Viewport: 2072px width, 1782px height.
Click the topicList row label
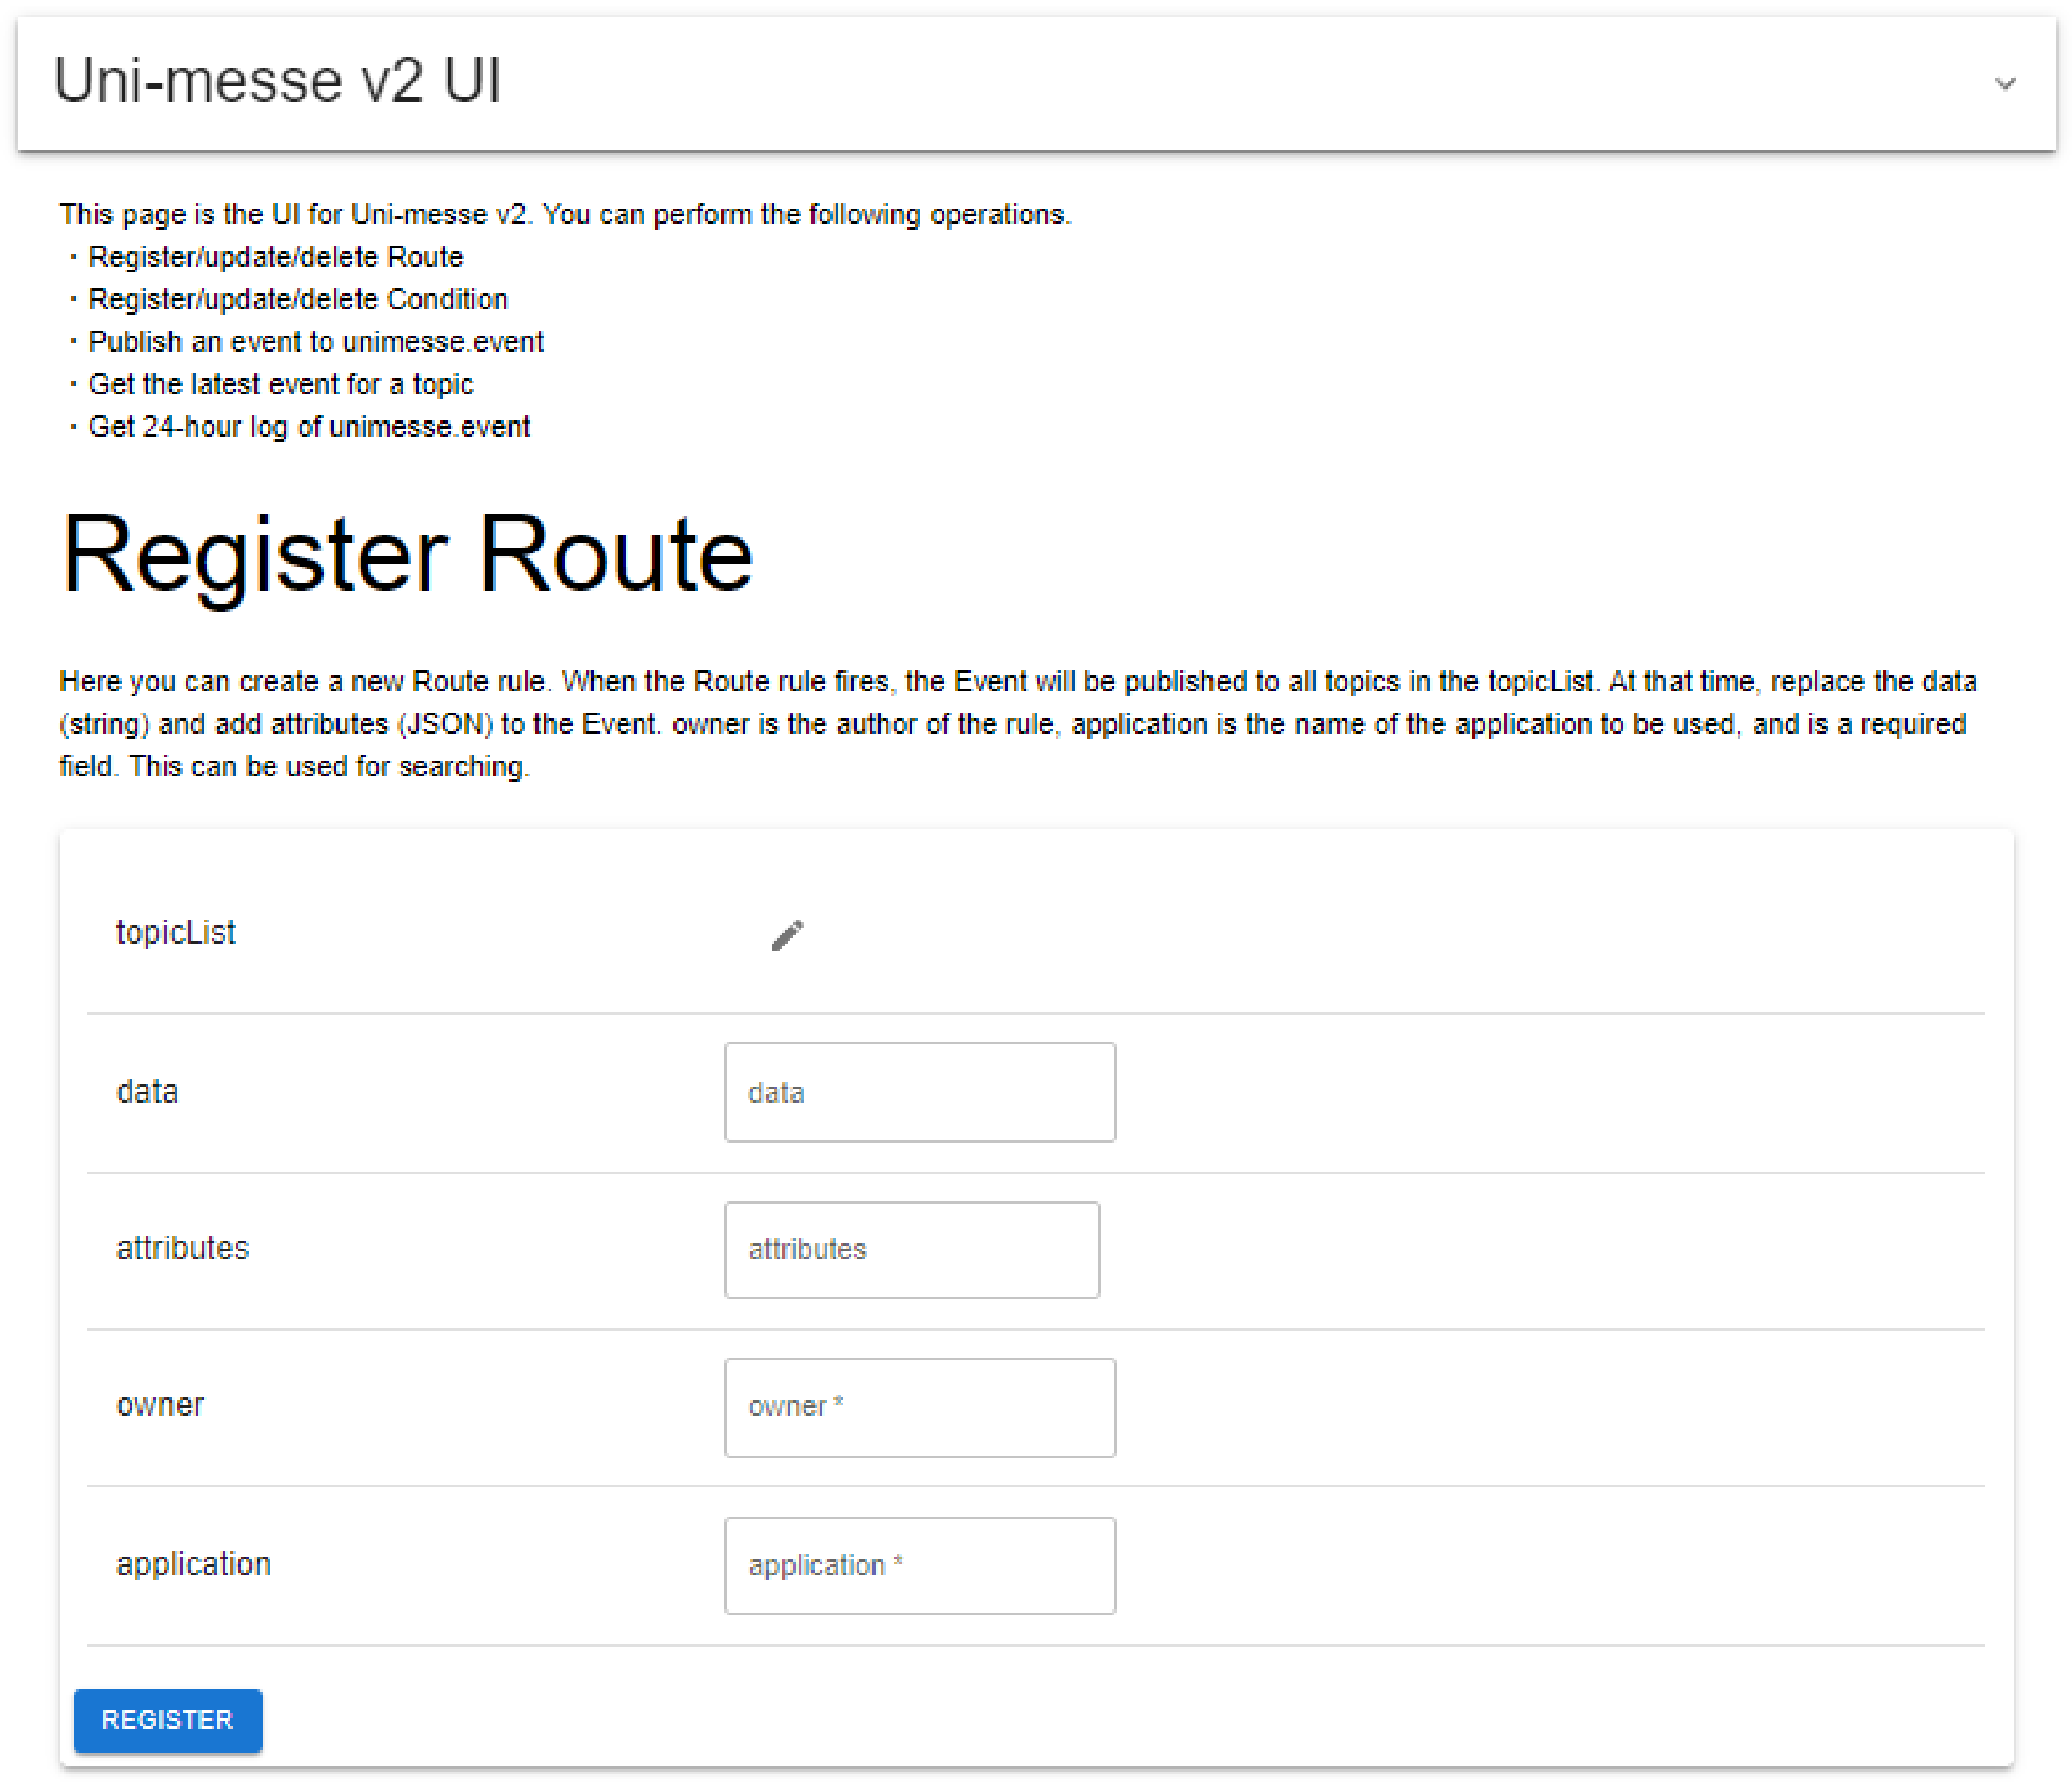[176, 932]
